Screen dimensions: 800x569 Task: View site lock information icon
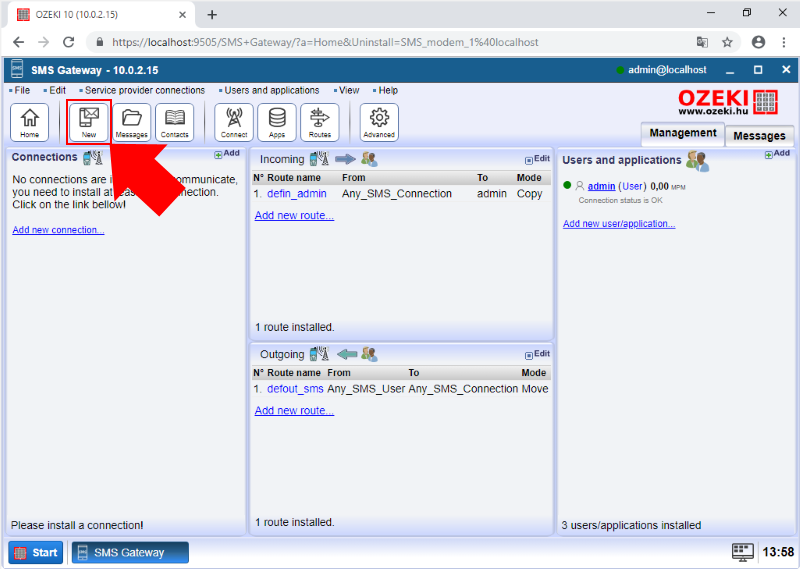(100, 42)
